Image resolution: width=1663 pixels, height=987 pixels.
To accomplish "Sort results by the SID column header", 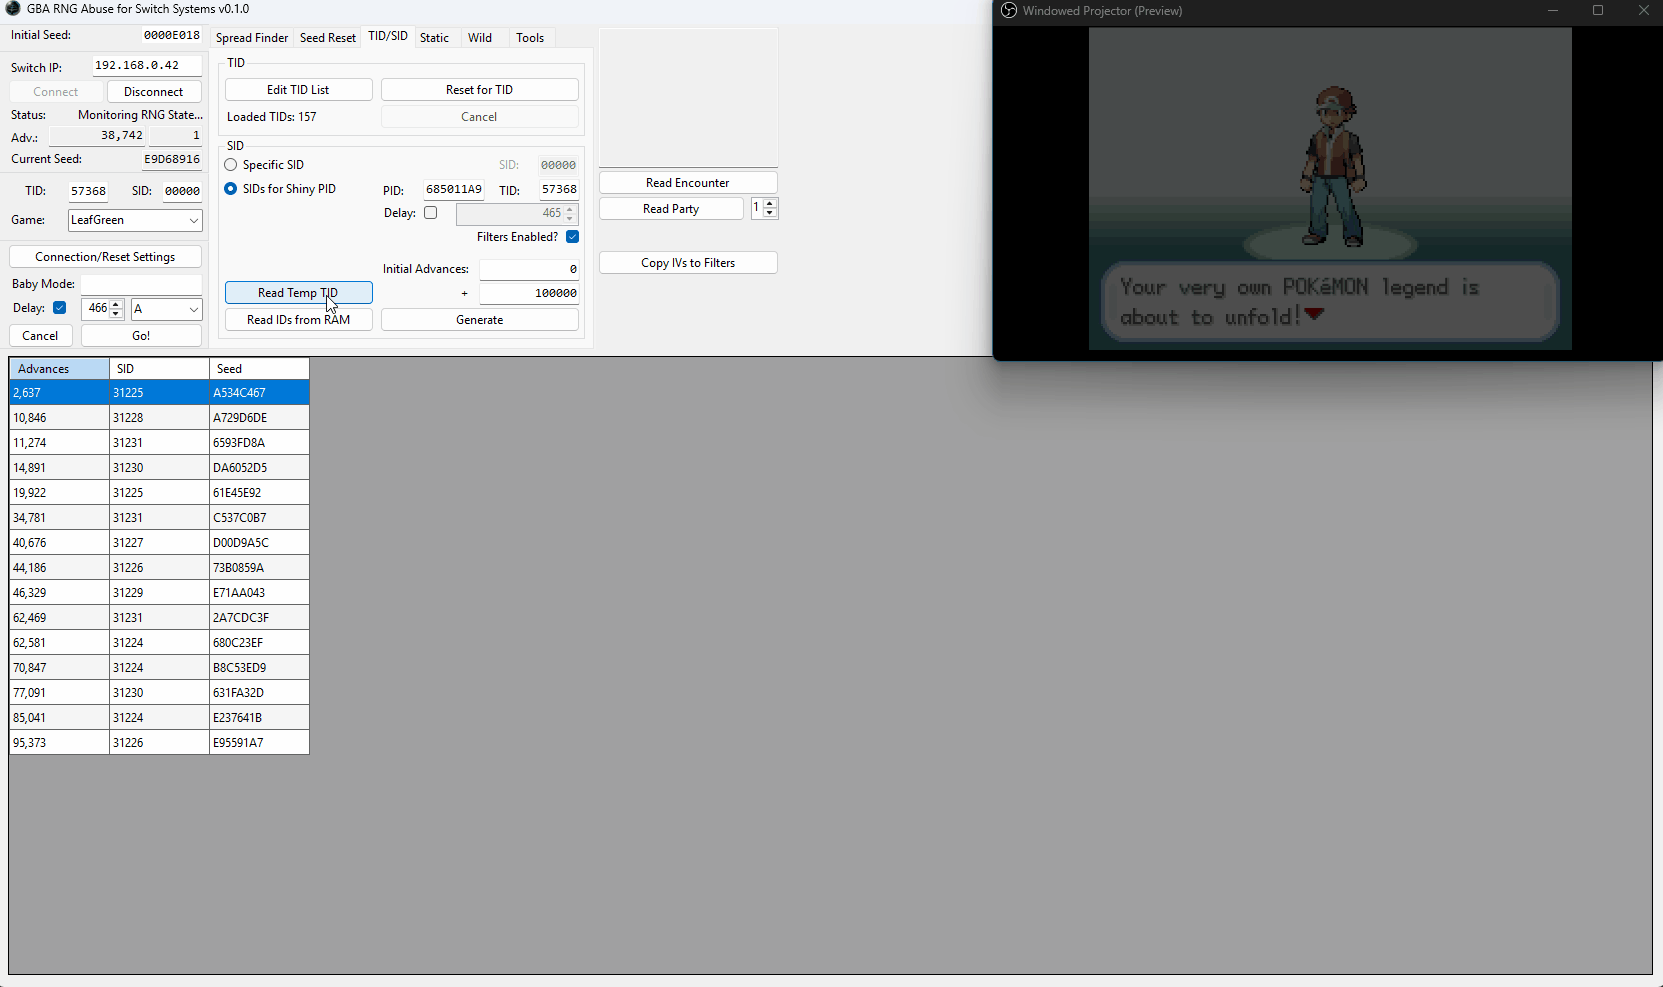I will pyautogui.click(x=159, y=369).
